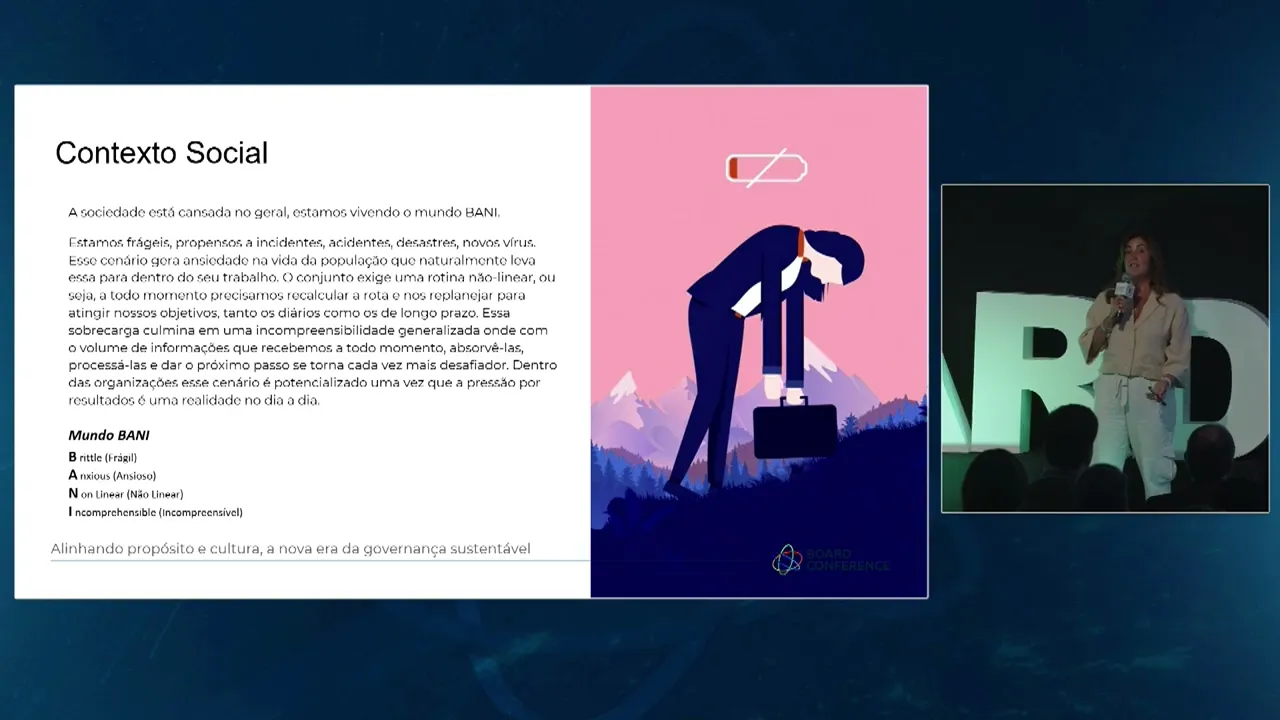Viewport: 1280px width, 720px height.
Task: Click the 'Anxious (Ansioso)' line
Action: (x=112, y=475)
